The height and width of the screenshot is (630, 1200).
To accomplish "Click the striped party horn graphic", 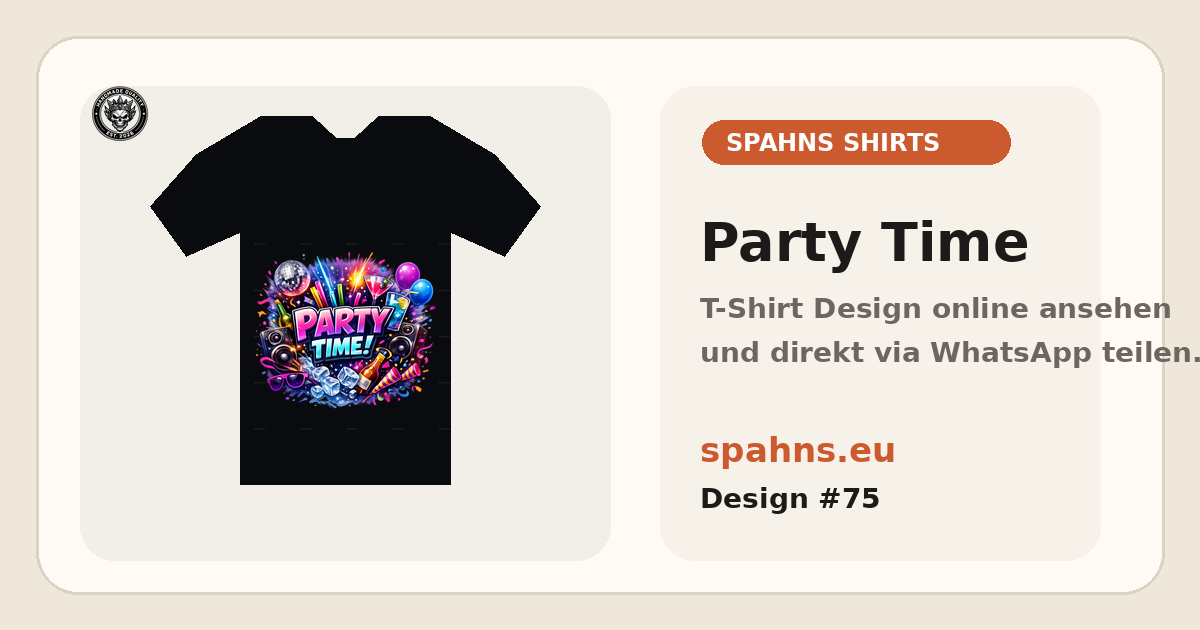I will tap(398, 379).
